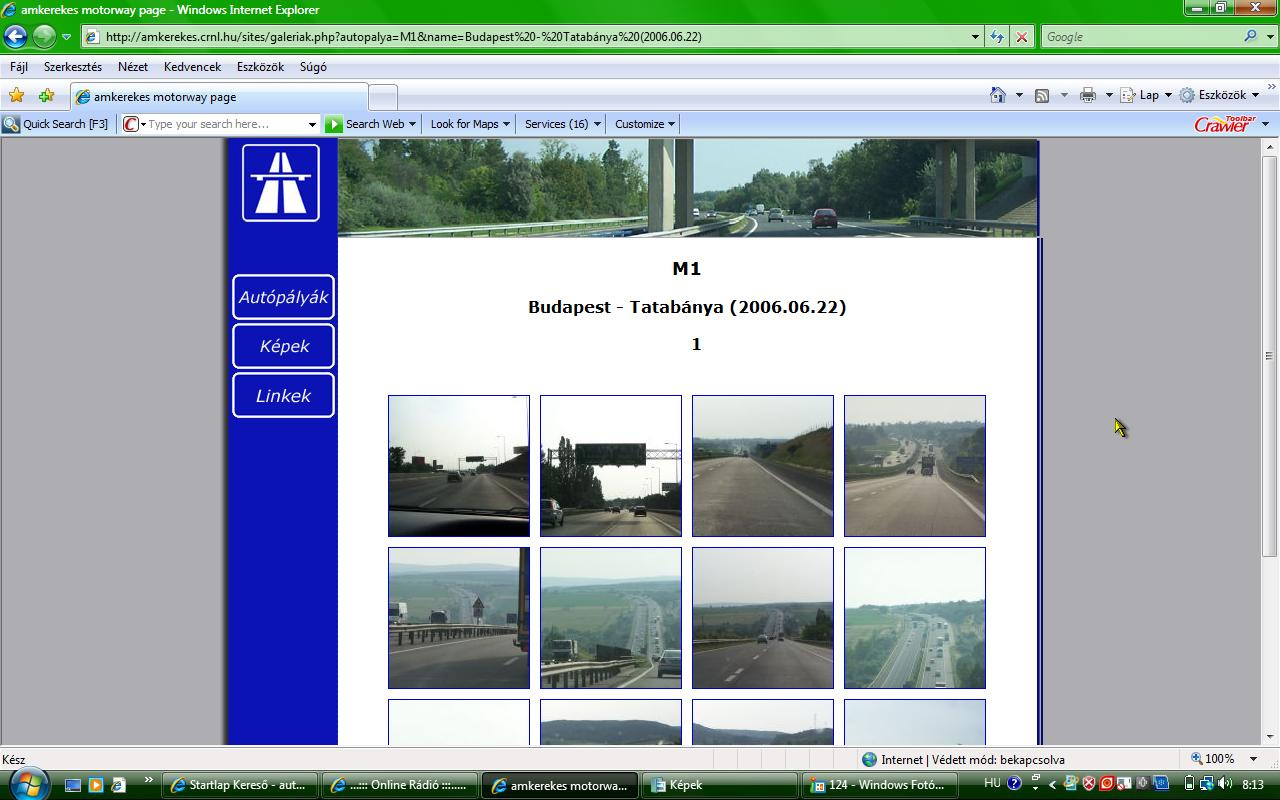Click the page vertical scrollbar thumb
The height and width of the screenshot is (800, 1280).
pos(1269,356)
